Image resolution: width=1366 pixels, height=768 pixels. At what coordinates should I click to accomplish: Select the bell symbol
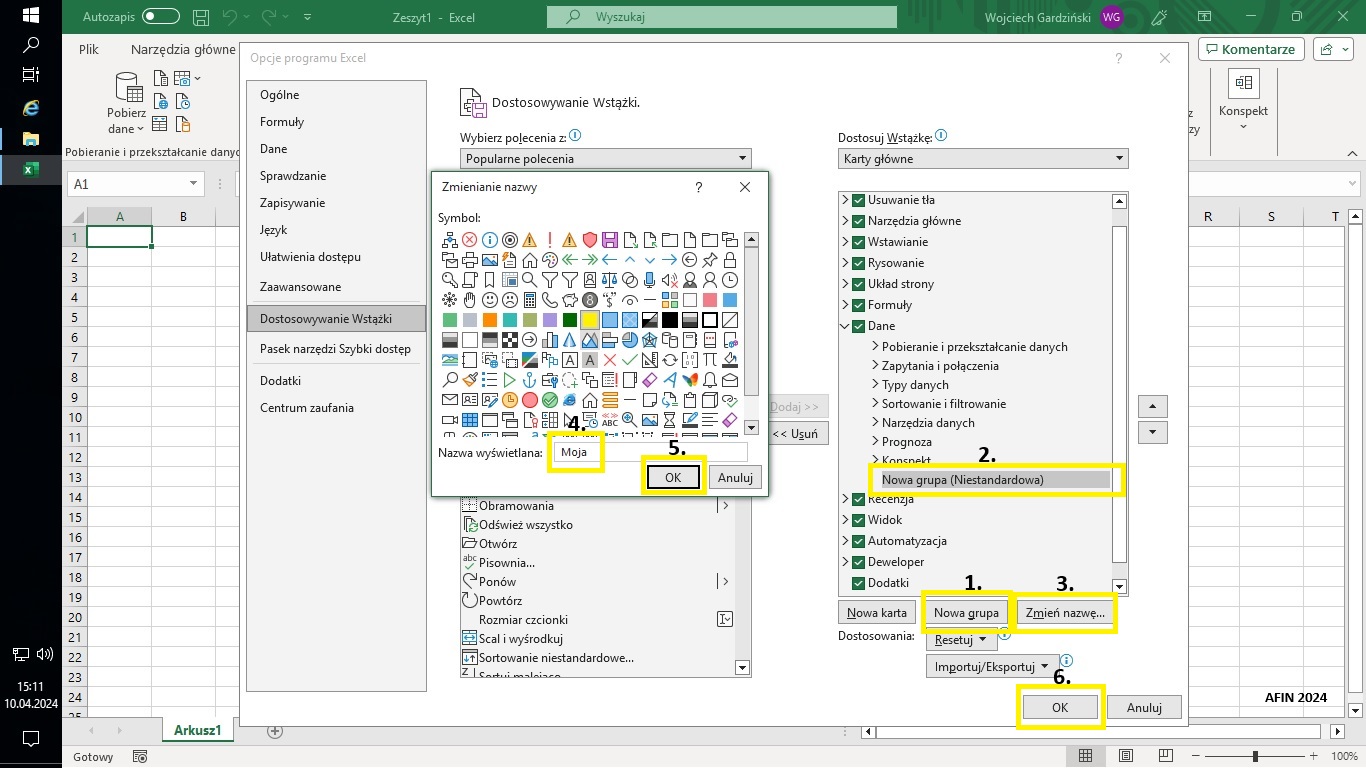coord(710,380)
